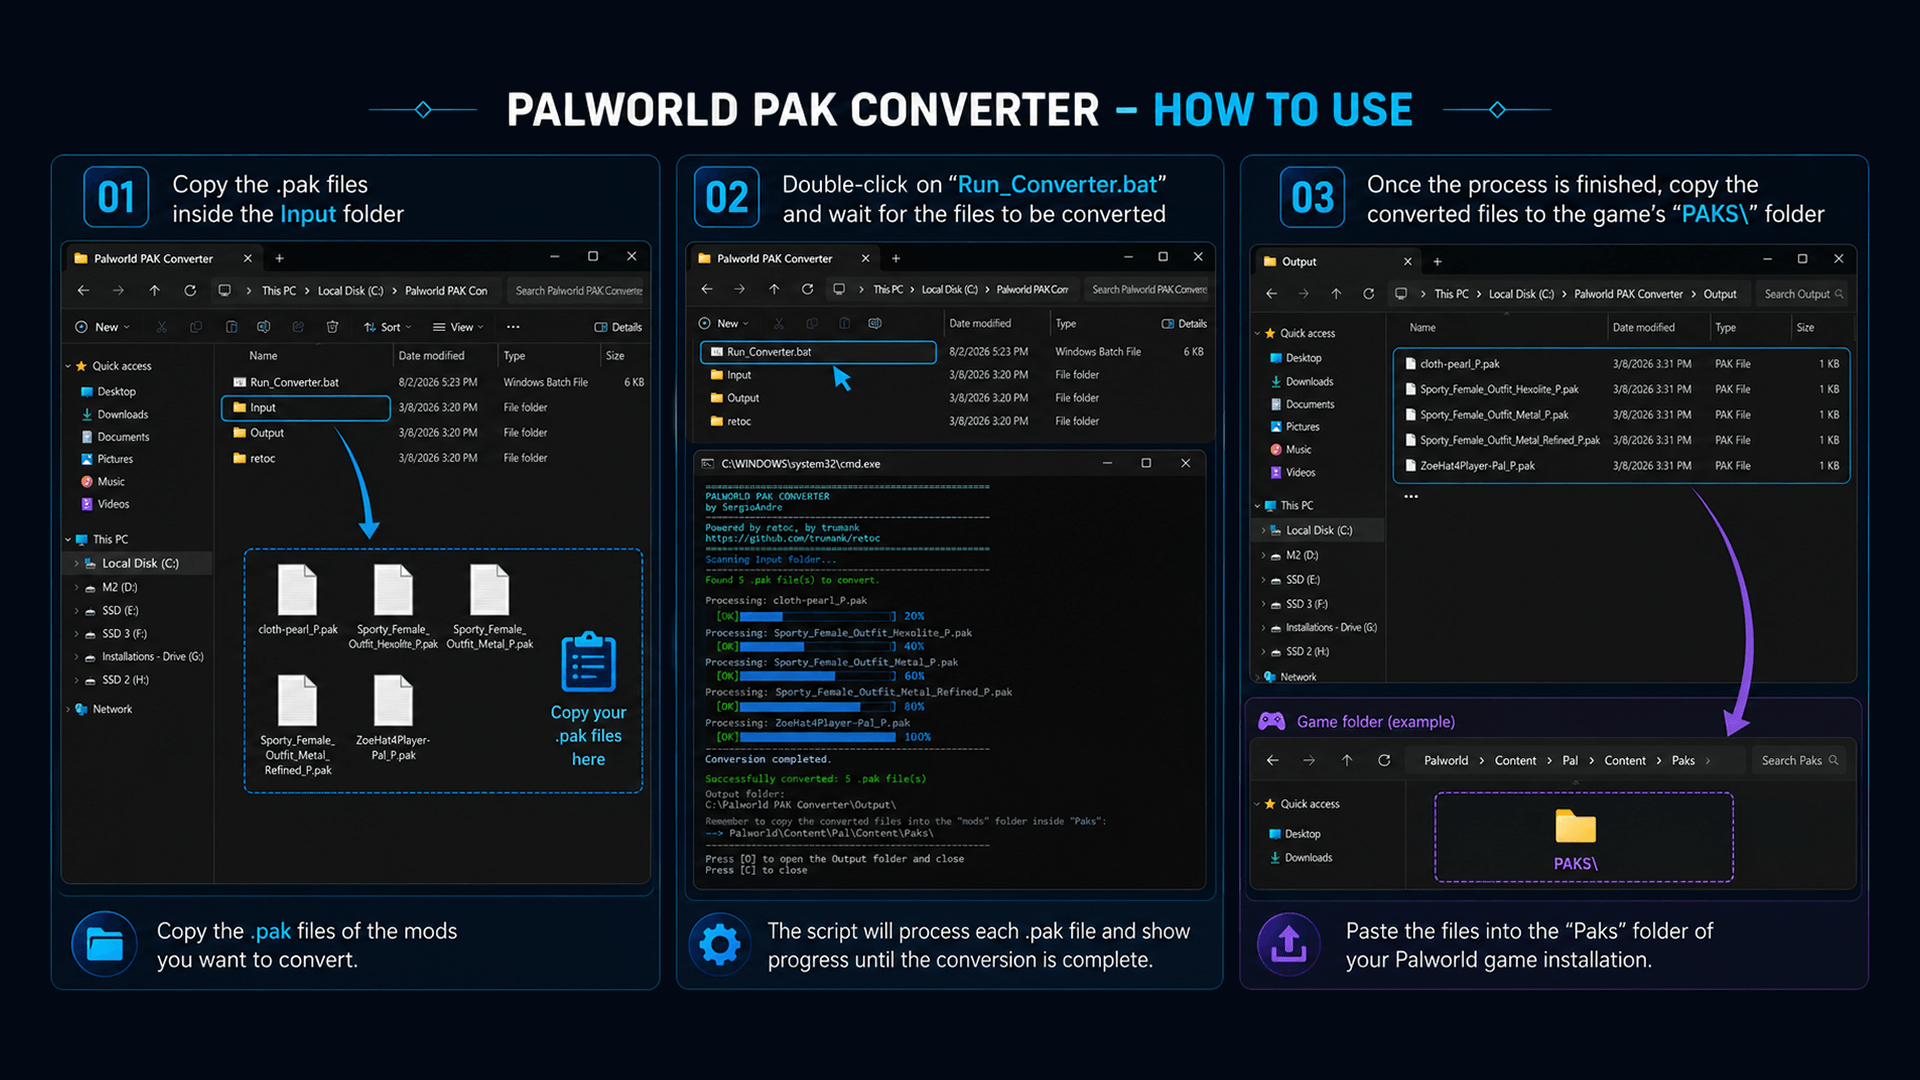Click Local Disk (C:) breadcrumb in step 01
This screenshot has height=1080, width=1920.
[x=350, y=291]
